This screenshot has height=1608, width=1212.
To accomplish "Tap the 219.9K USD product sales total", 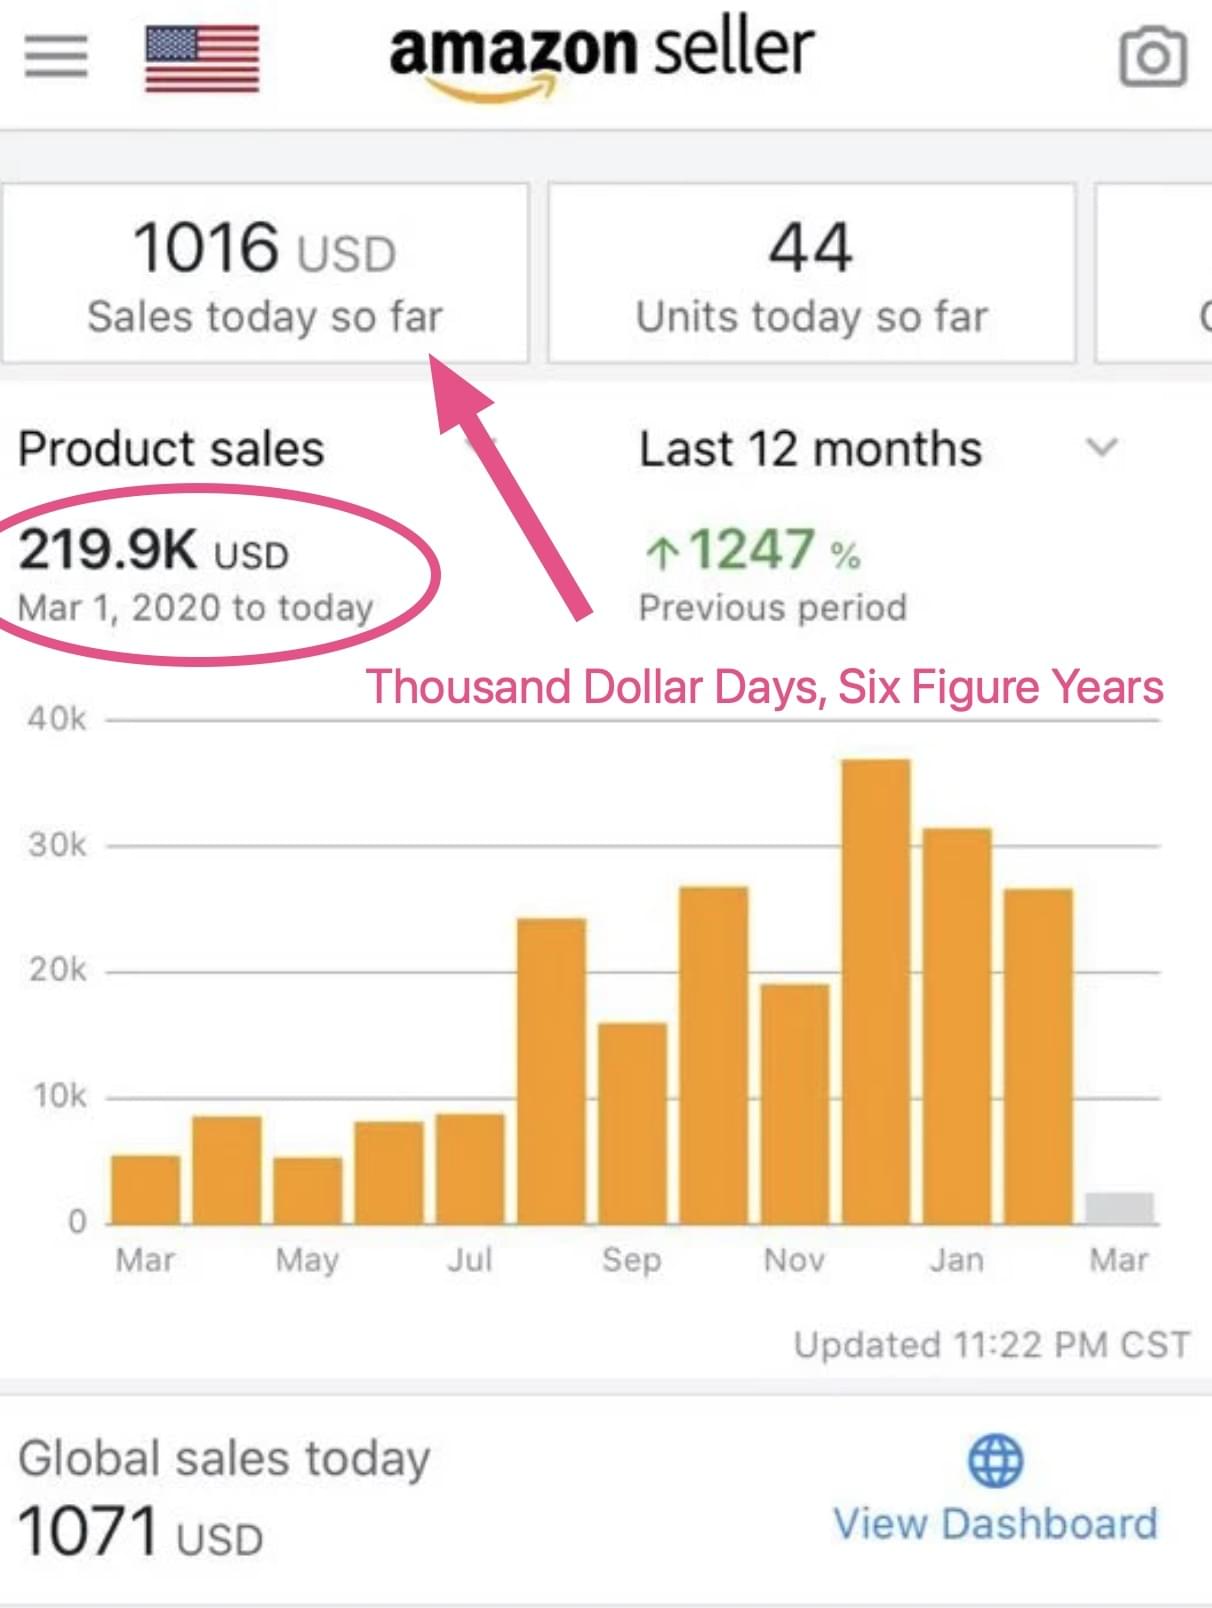I will [x=154, y=550].
